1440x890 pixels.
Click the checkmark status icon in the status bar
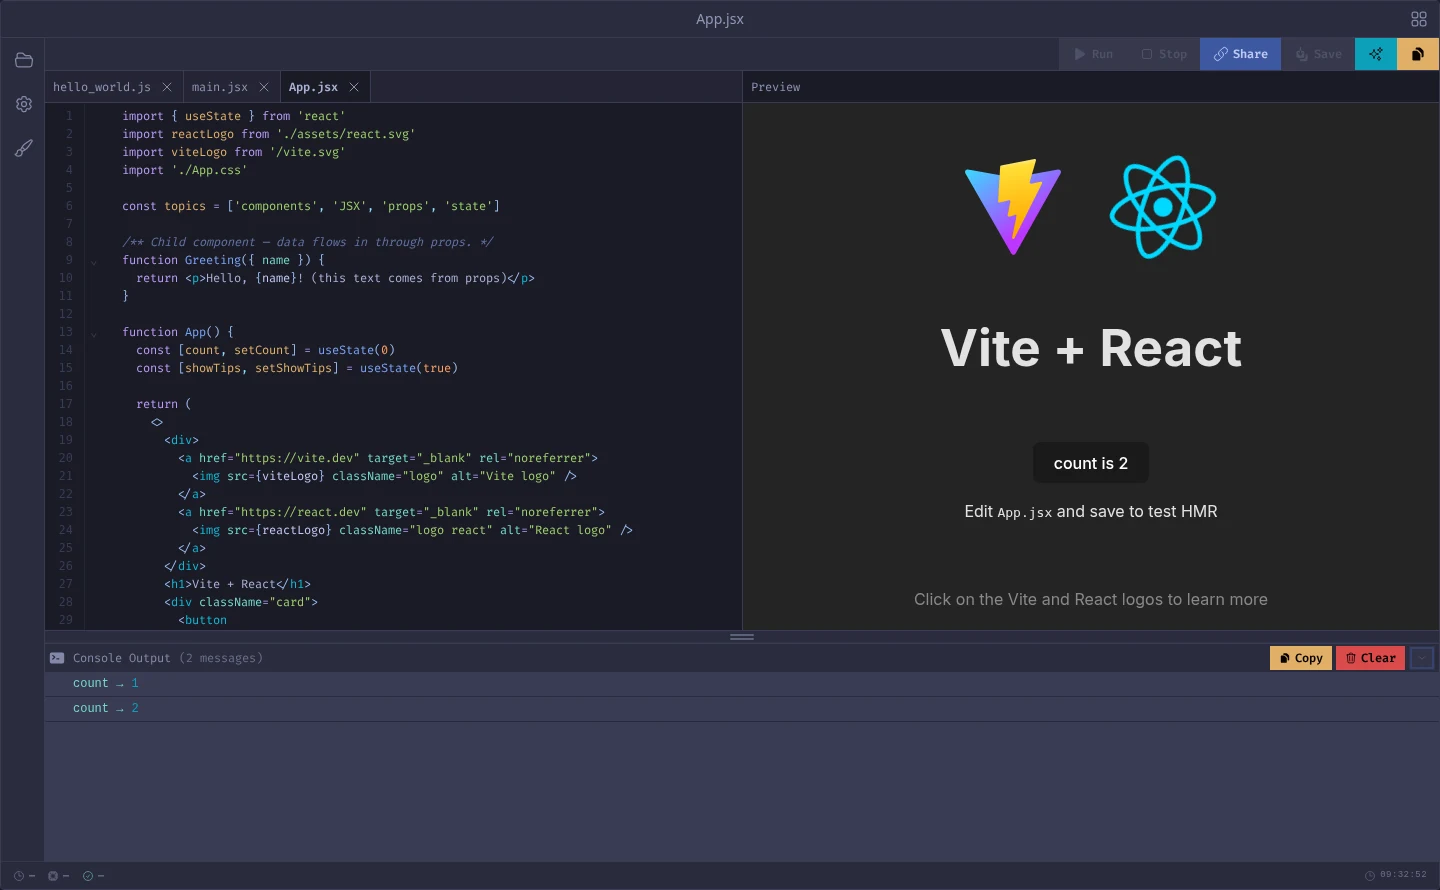click(88, 876)
